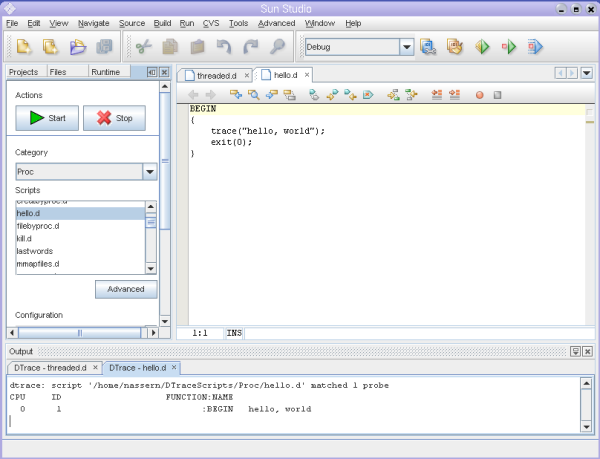The image size is (600, 459).
Task: Click the Stop Macro Recording square icon
Action: [497, 95]
